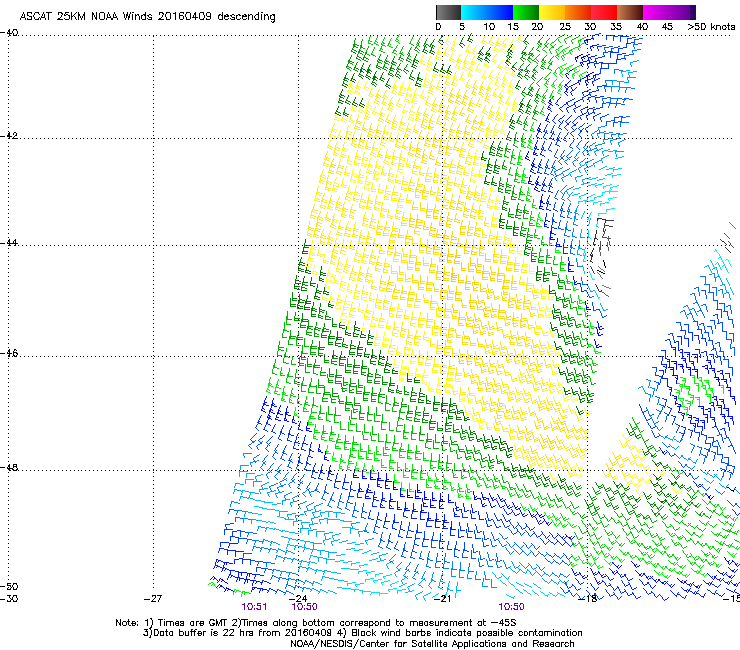Click the '-21' longitude axis label
This screenshot has height=650, width=740.
pos(442,599)
